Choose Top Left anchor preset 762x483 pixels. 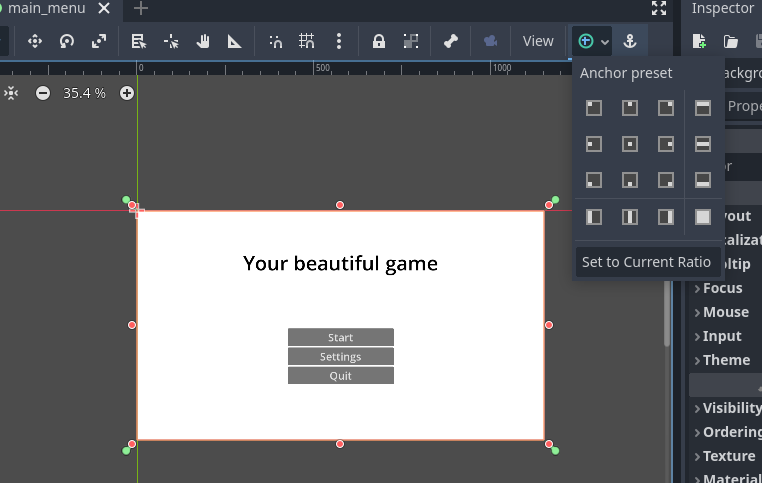(594, 108)
